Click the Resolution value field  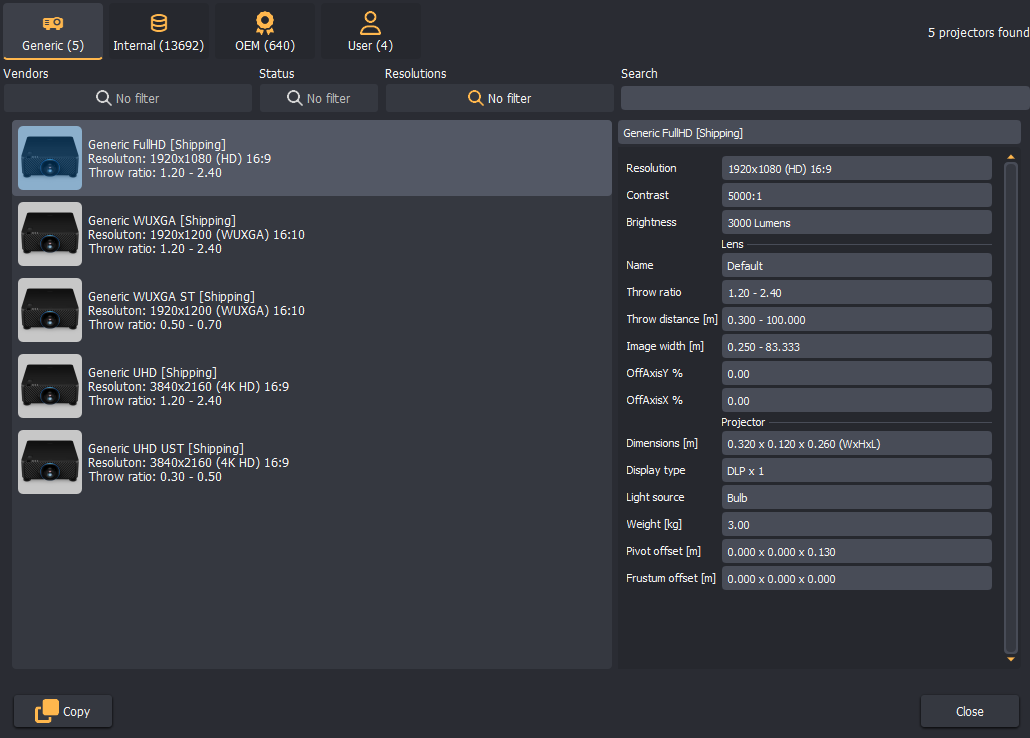857,168
